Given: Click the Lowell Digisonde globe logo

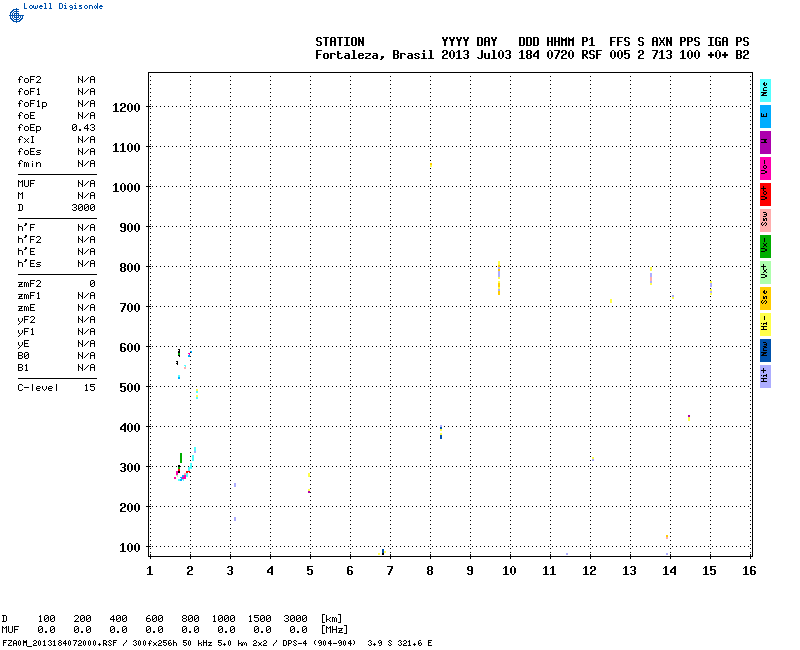Looking at the screenshot, I should point(15,15).
